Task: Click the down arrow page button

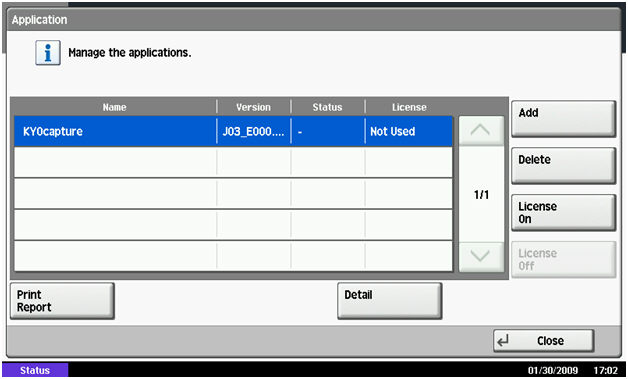Action: (481, 256)
